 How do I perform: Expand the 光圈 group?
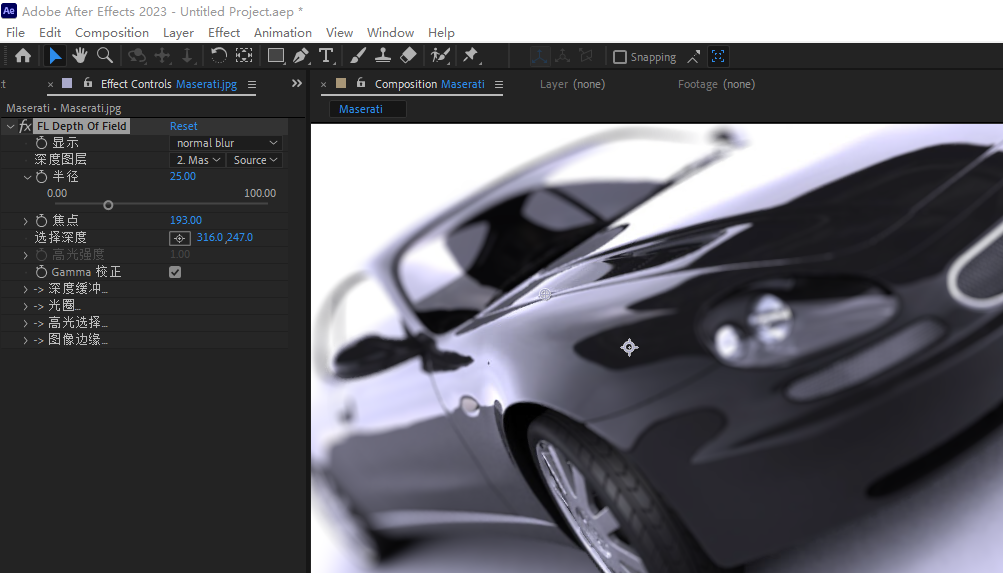pos(26,307)
